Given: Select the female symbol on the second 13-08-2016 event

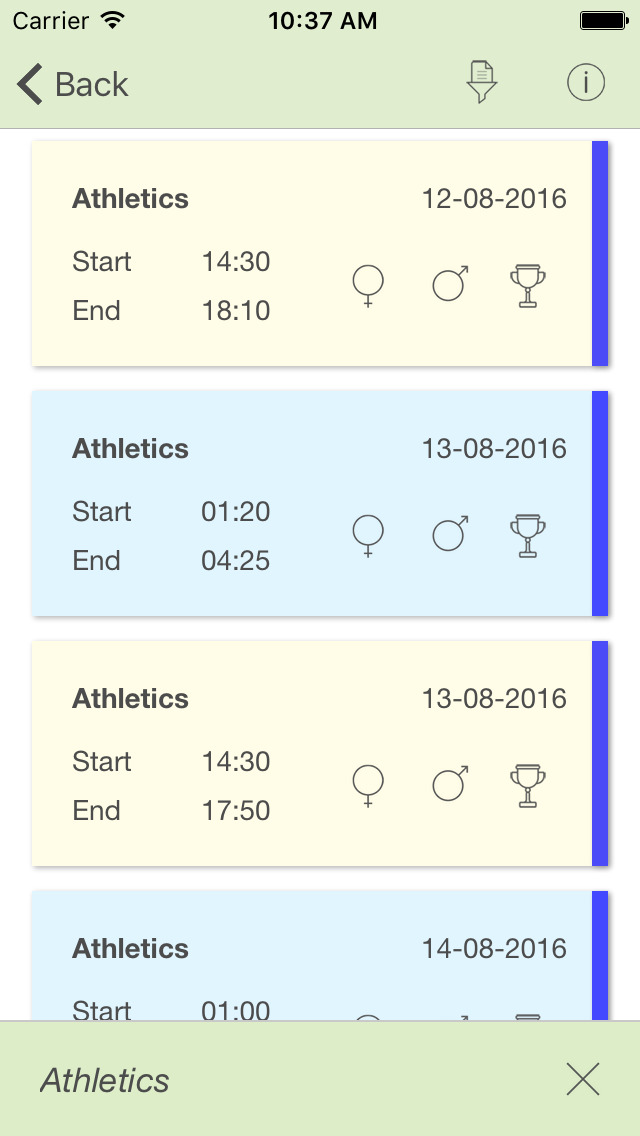Looking at the screenshot, I should [368, 785].
